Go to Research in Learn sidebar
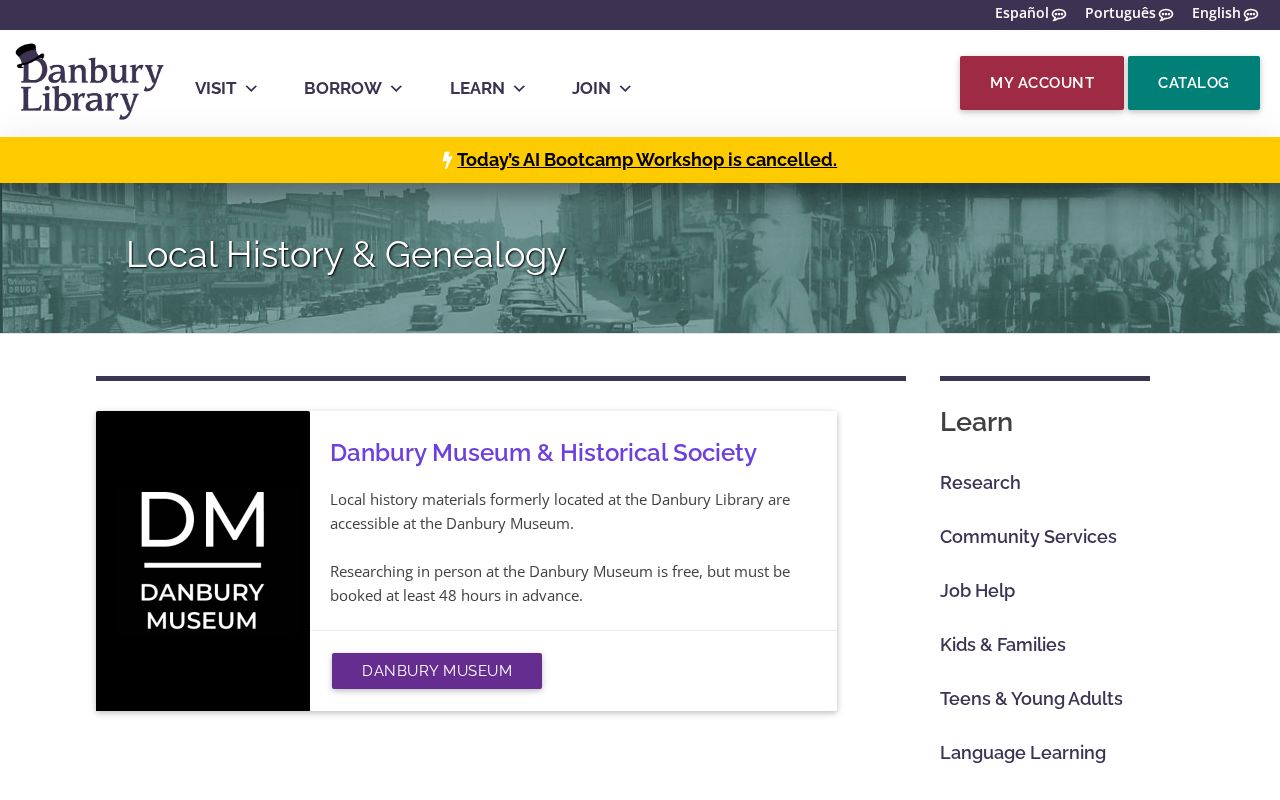The width and height of the screenshot is (1280, 800). [980, 483]
